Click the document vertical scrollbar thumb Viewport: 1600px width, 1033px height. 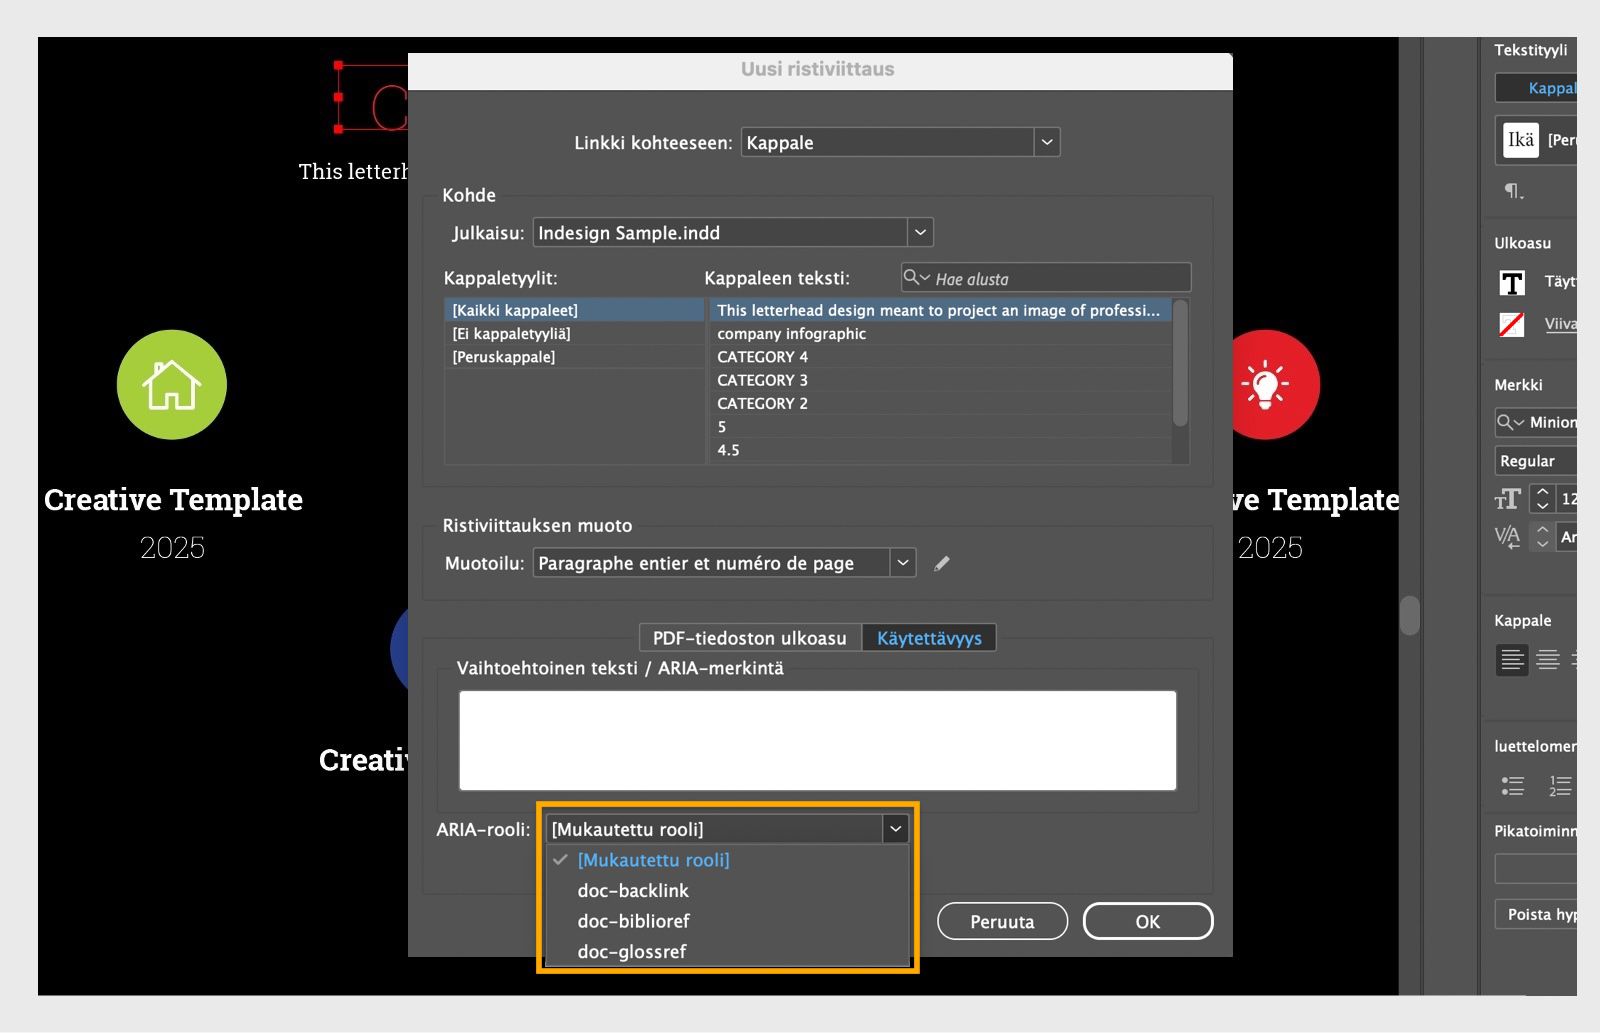click(1410, 615)
